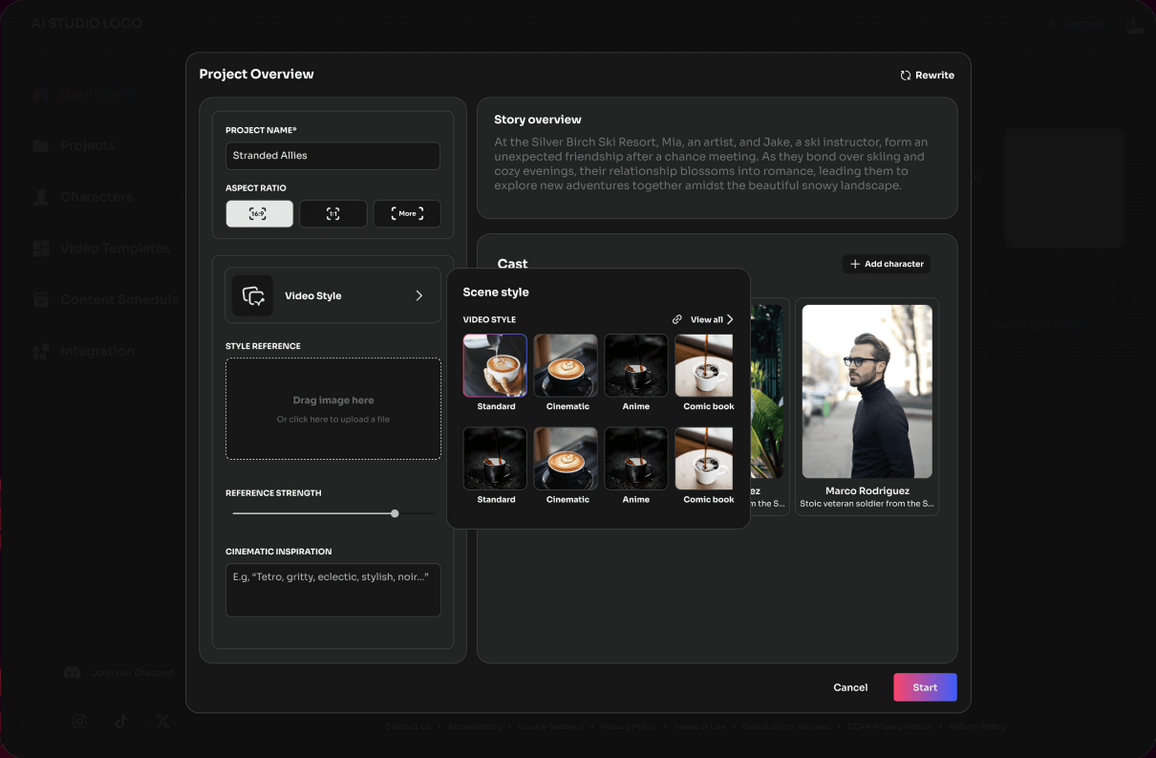
Task: Click the Project Name input field
Action: tap(332, 156)
